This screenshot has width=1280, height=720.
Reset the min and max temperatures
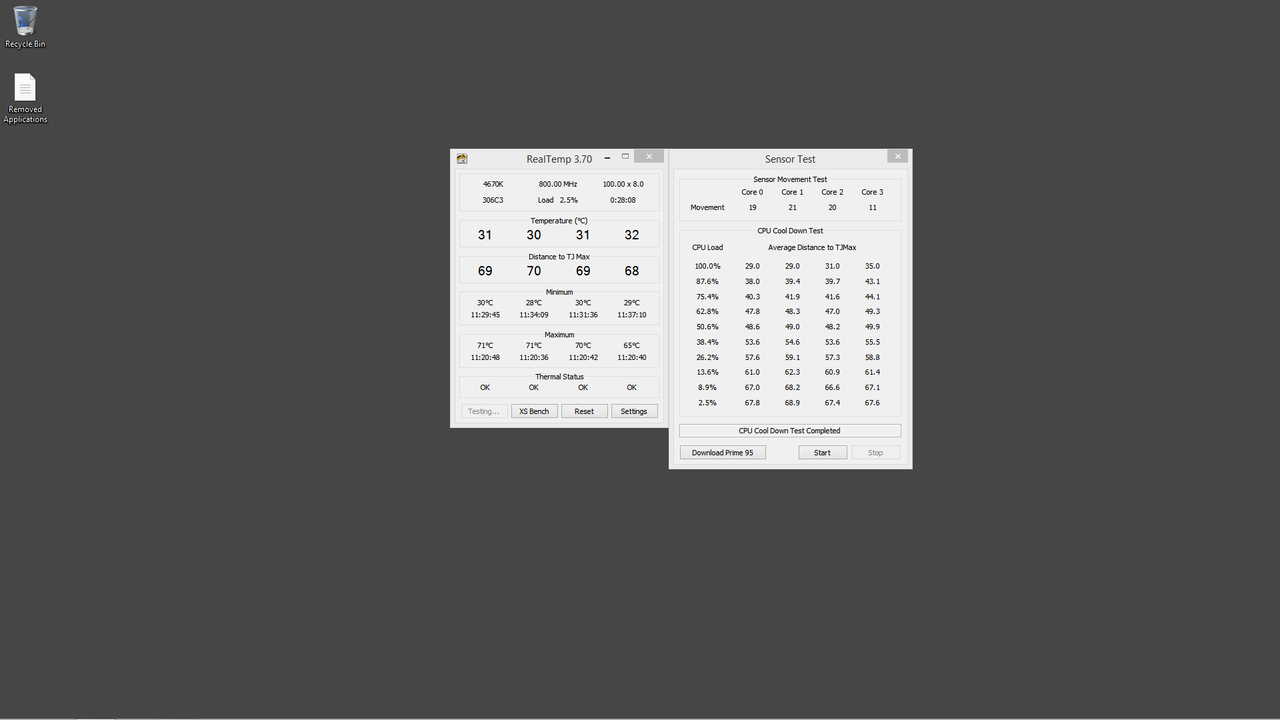[584, 411]
